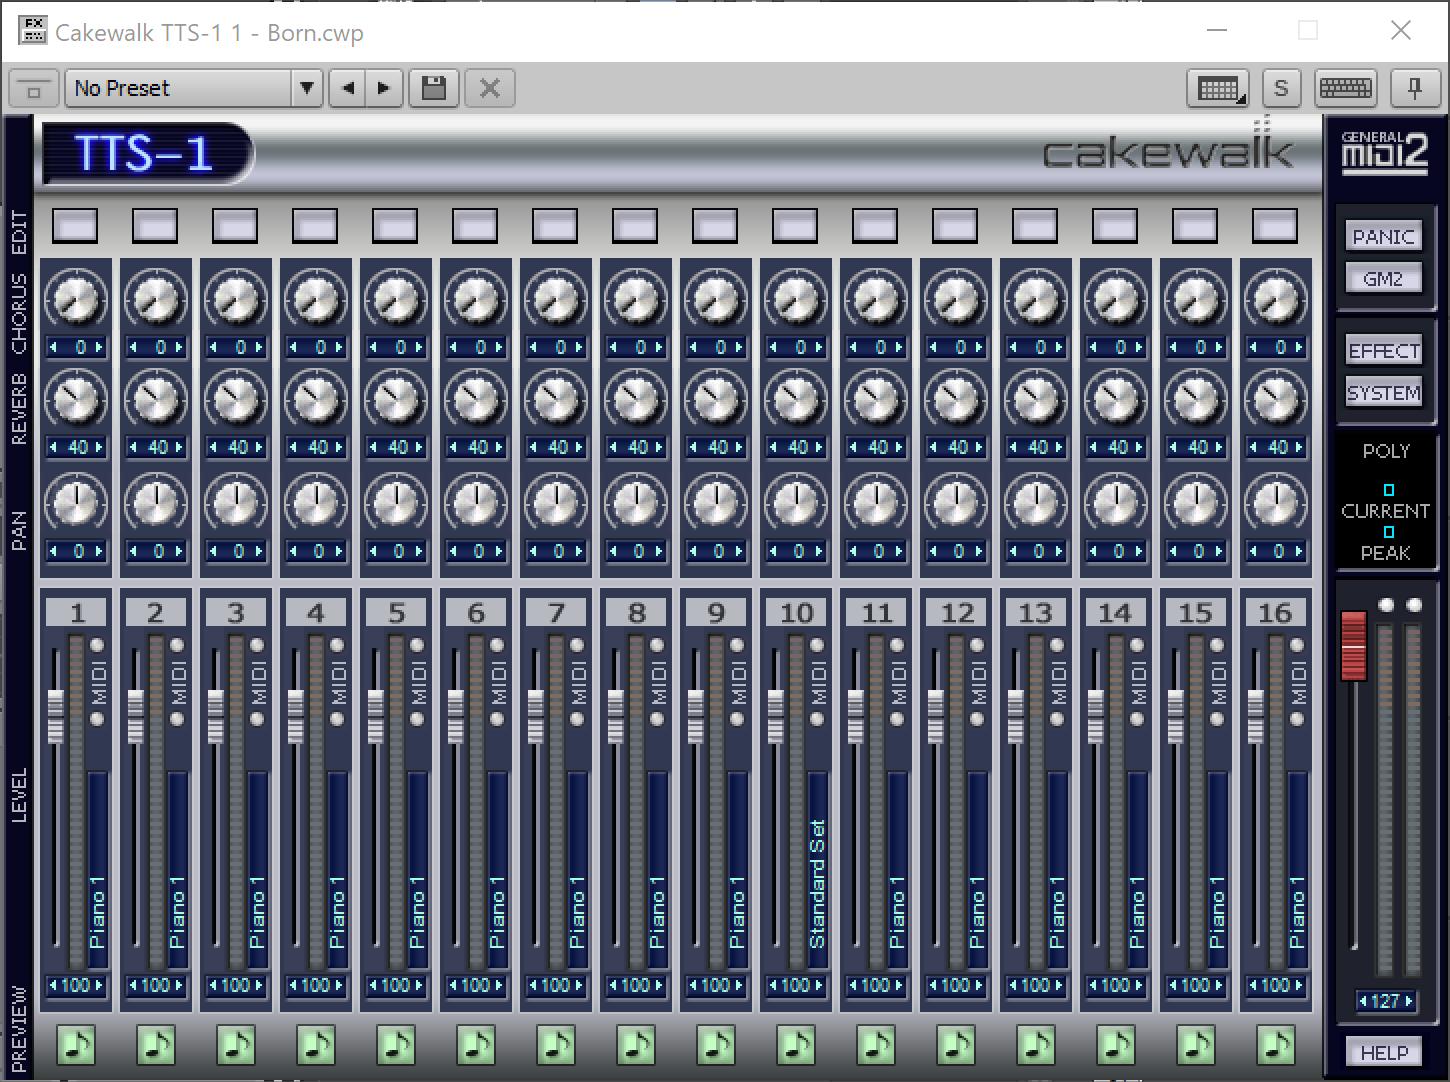Toggle the EDIT button for channel 1
The width and height of the screenshot is (1450, 1082).
click(x=75, y=225)
